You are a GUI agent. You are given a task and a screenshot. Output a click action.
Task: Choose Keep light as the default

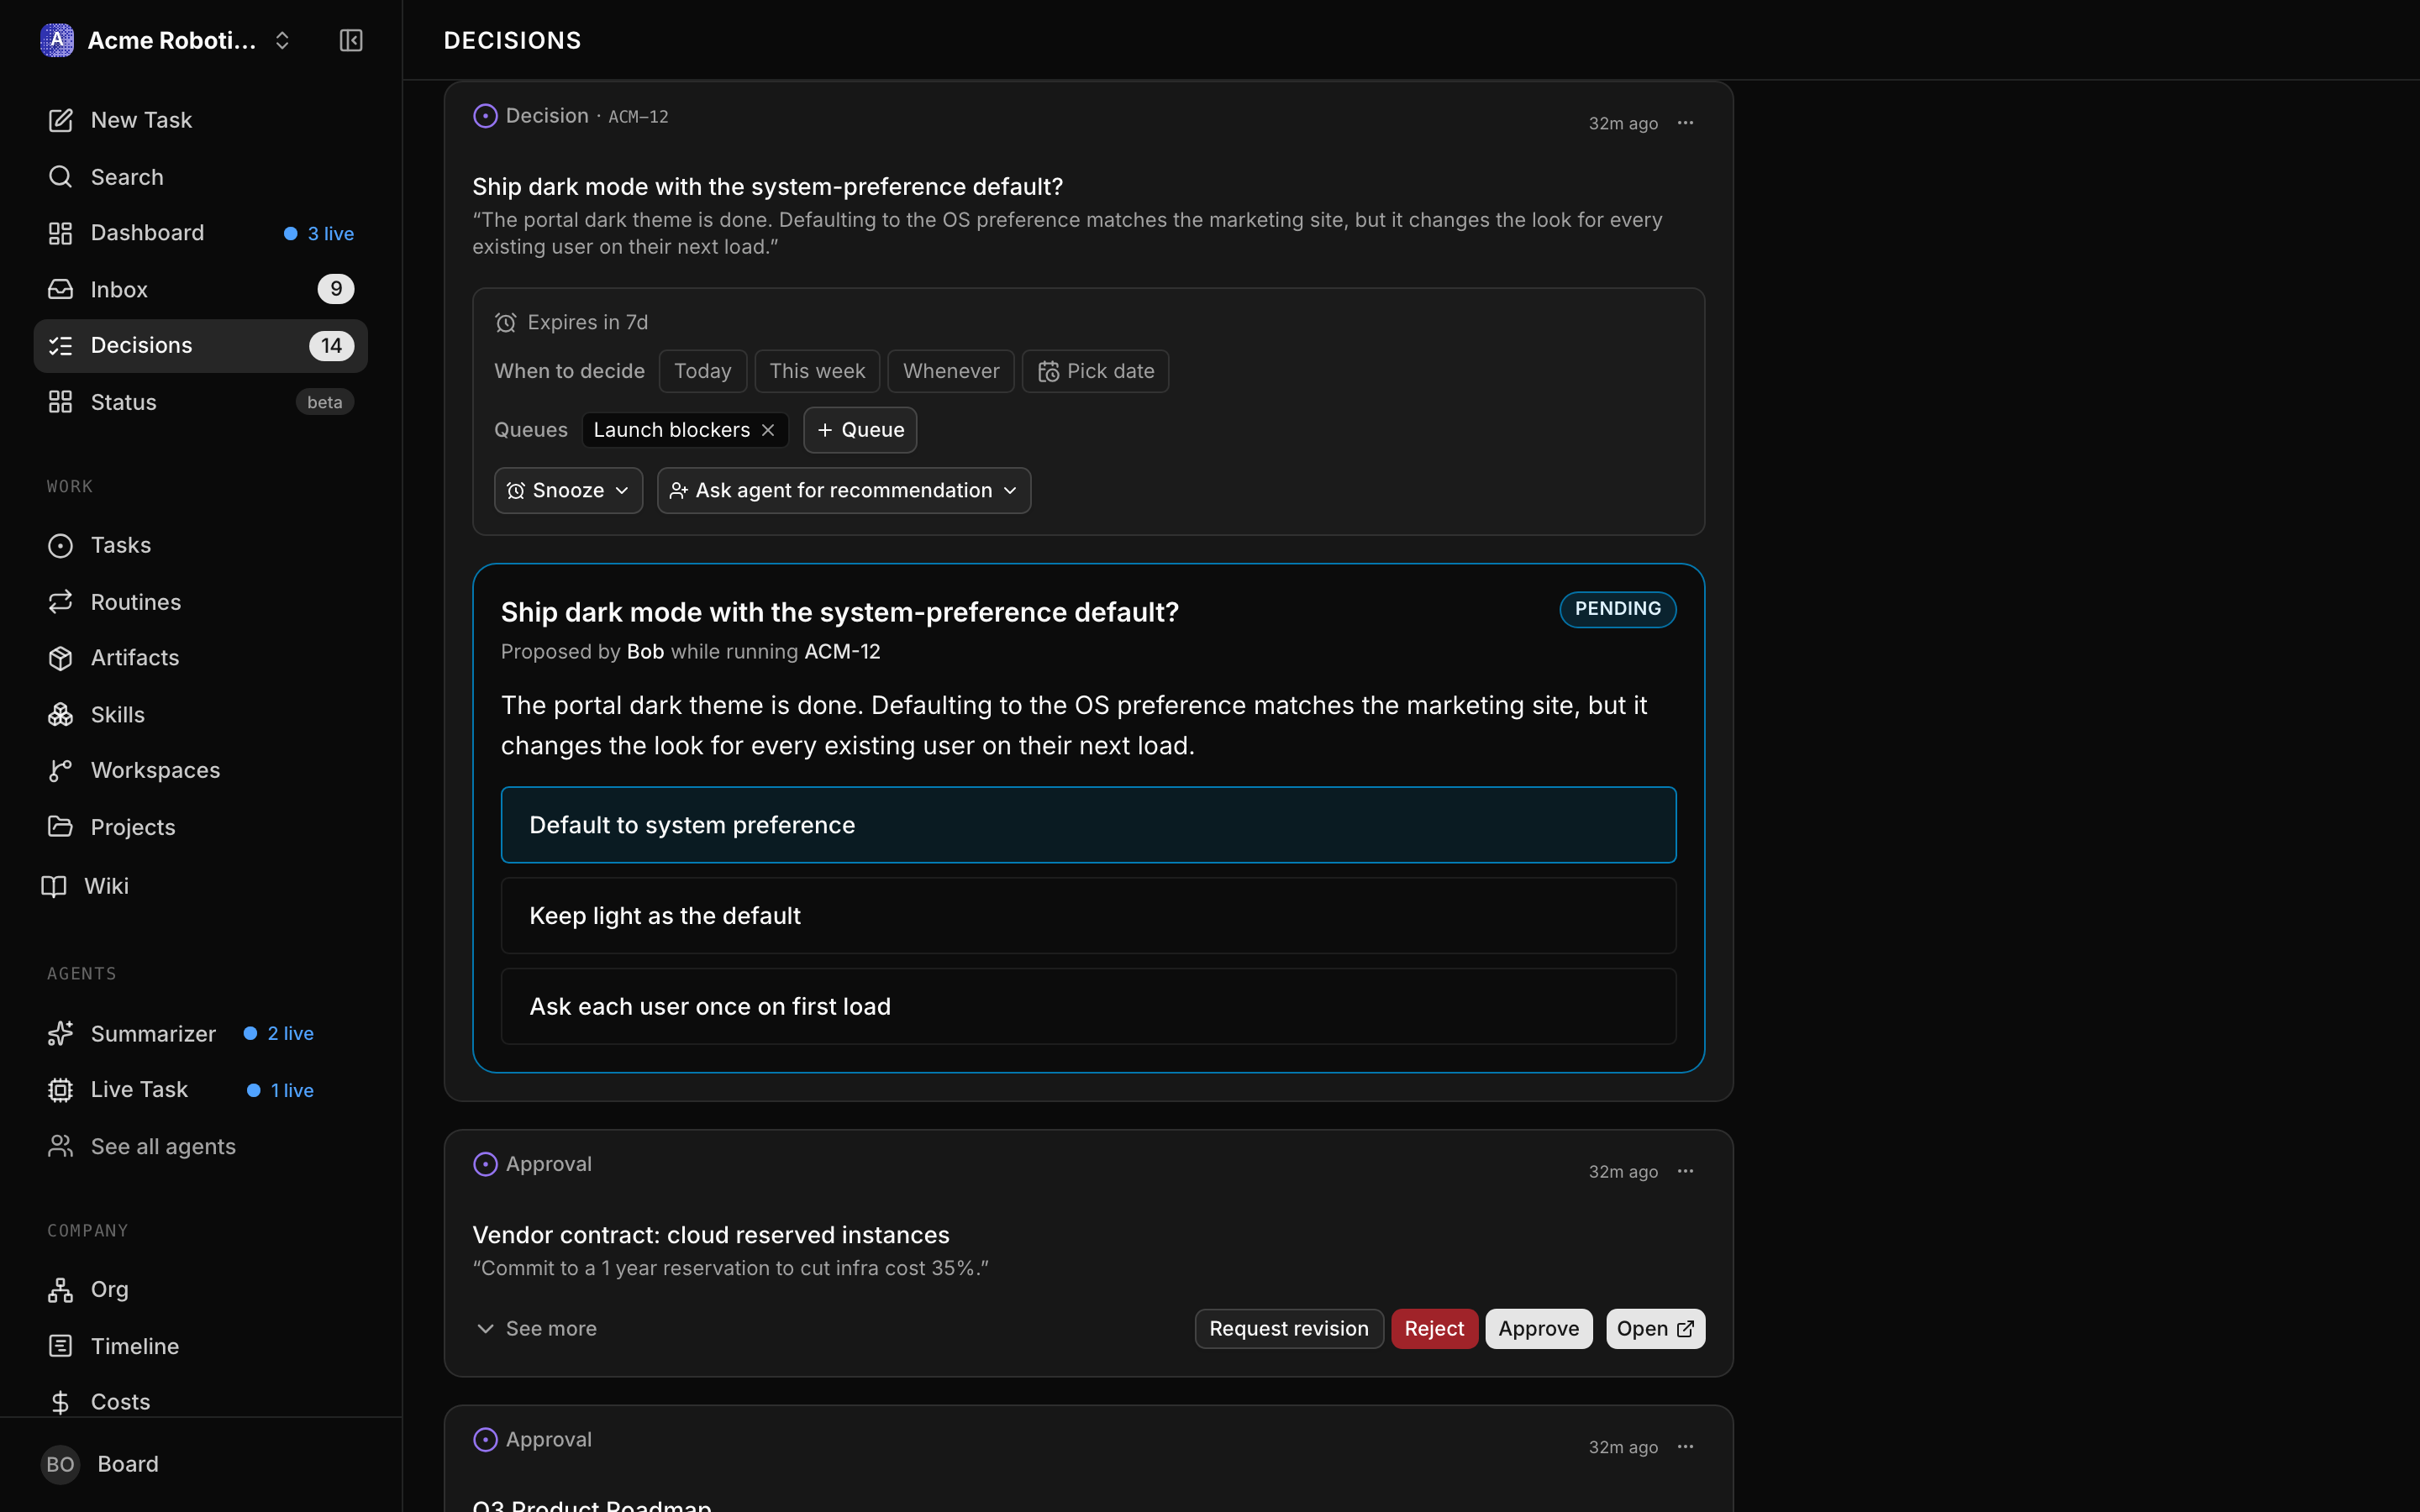click(1088, 916)
